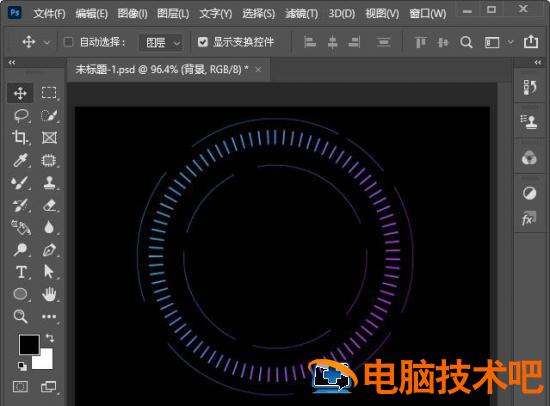
Task: Reset default foreground and background colors
Action: (x=22, y=366)
